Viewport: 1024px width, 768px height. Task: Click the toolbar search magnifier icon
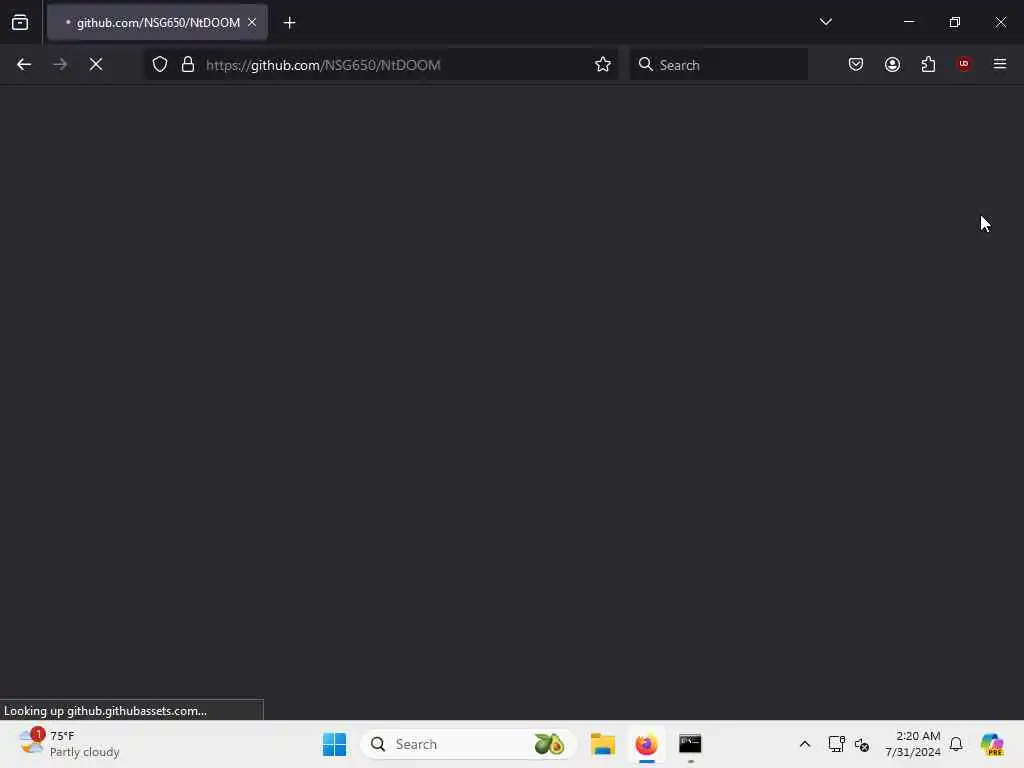tap(645, 64)
